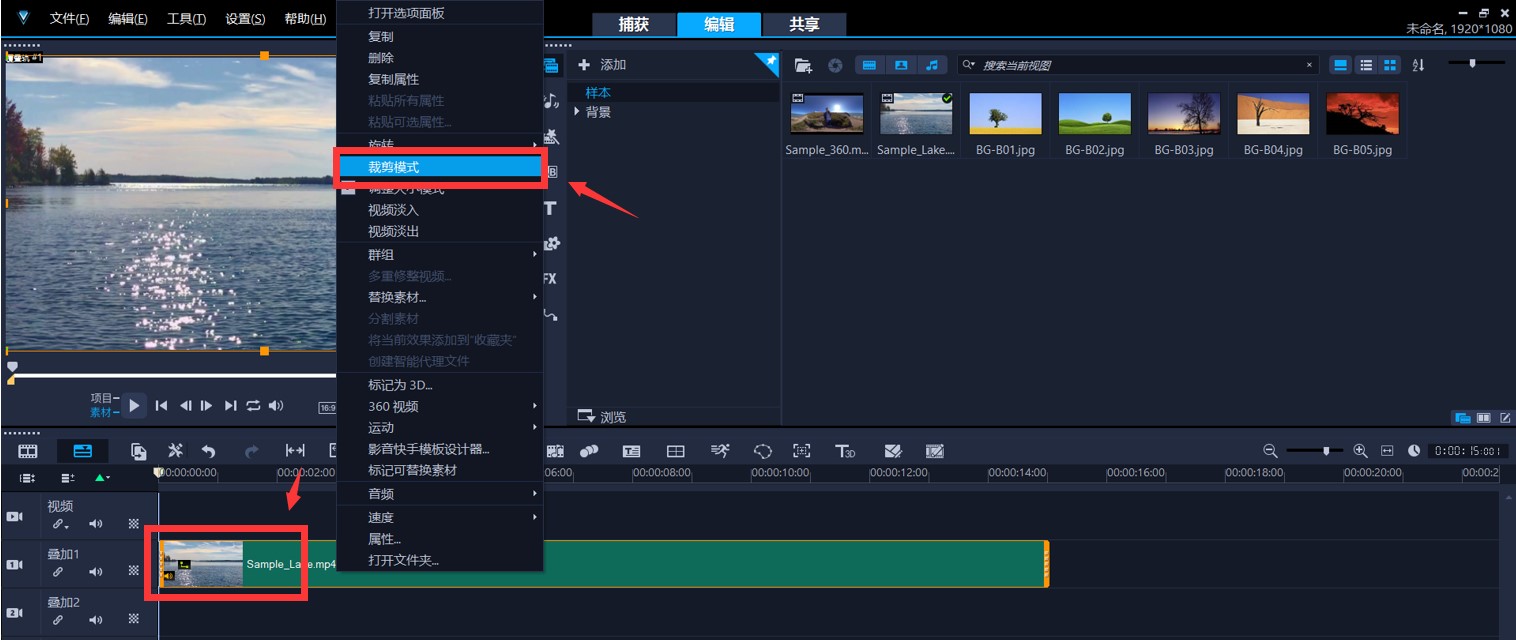Image resolution: width=1516 pixels, height=640 pixels.
Task: Expand the 群组 submenu
Action: (x=440, y=255)
